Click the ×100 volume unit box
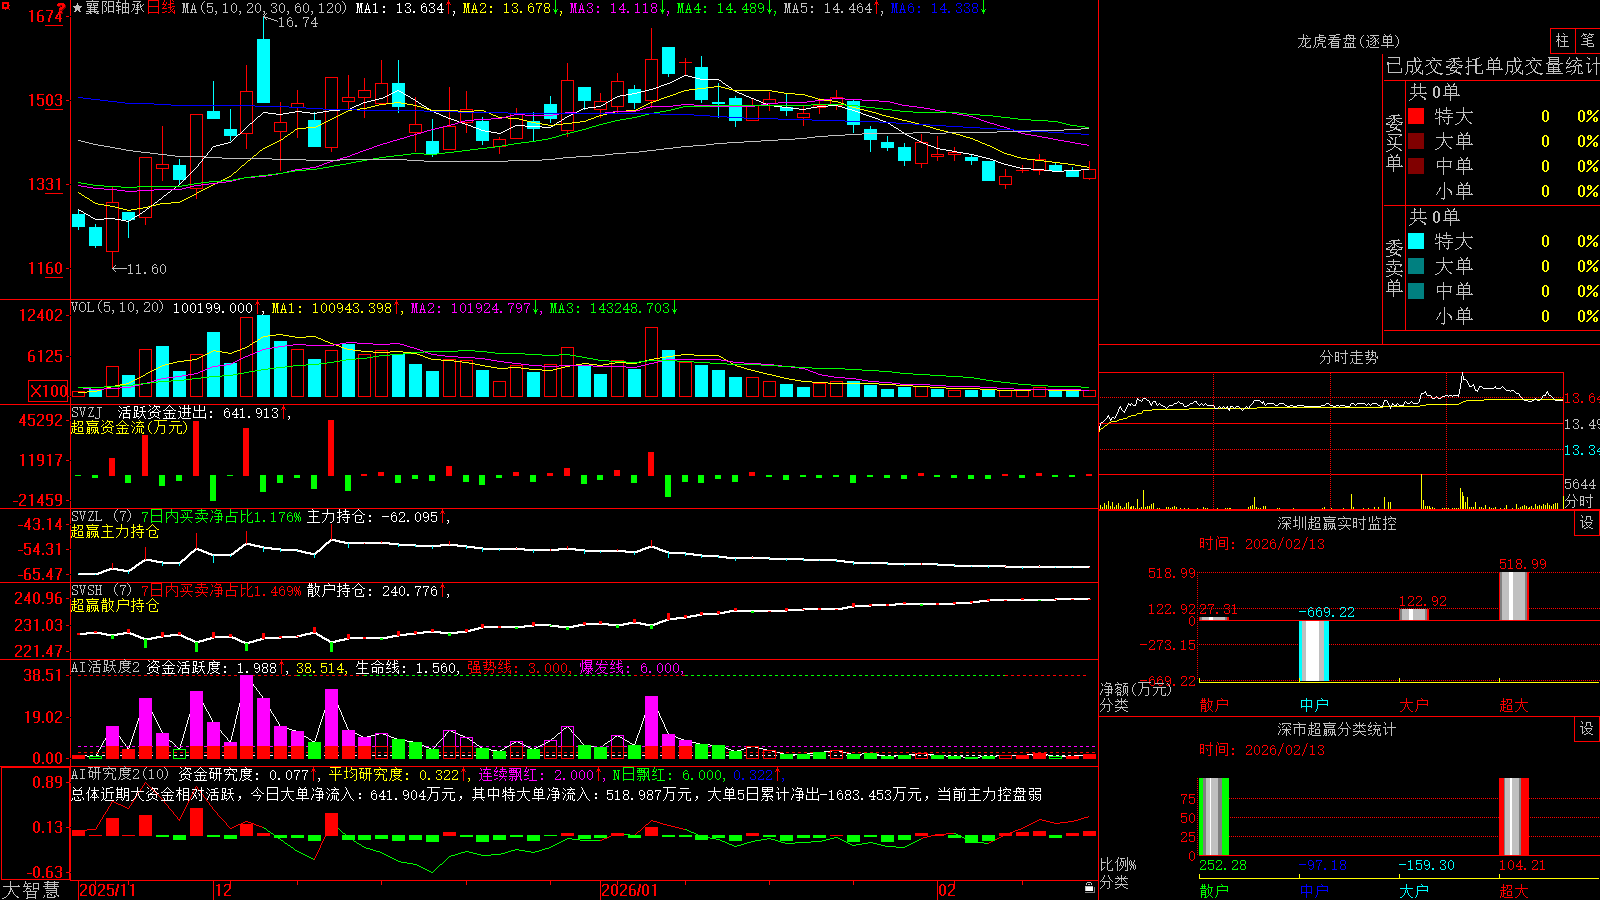The height and width of the screenshot is (900, 1600). pyautogui.click(x=48, y=391)
